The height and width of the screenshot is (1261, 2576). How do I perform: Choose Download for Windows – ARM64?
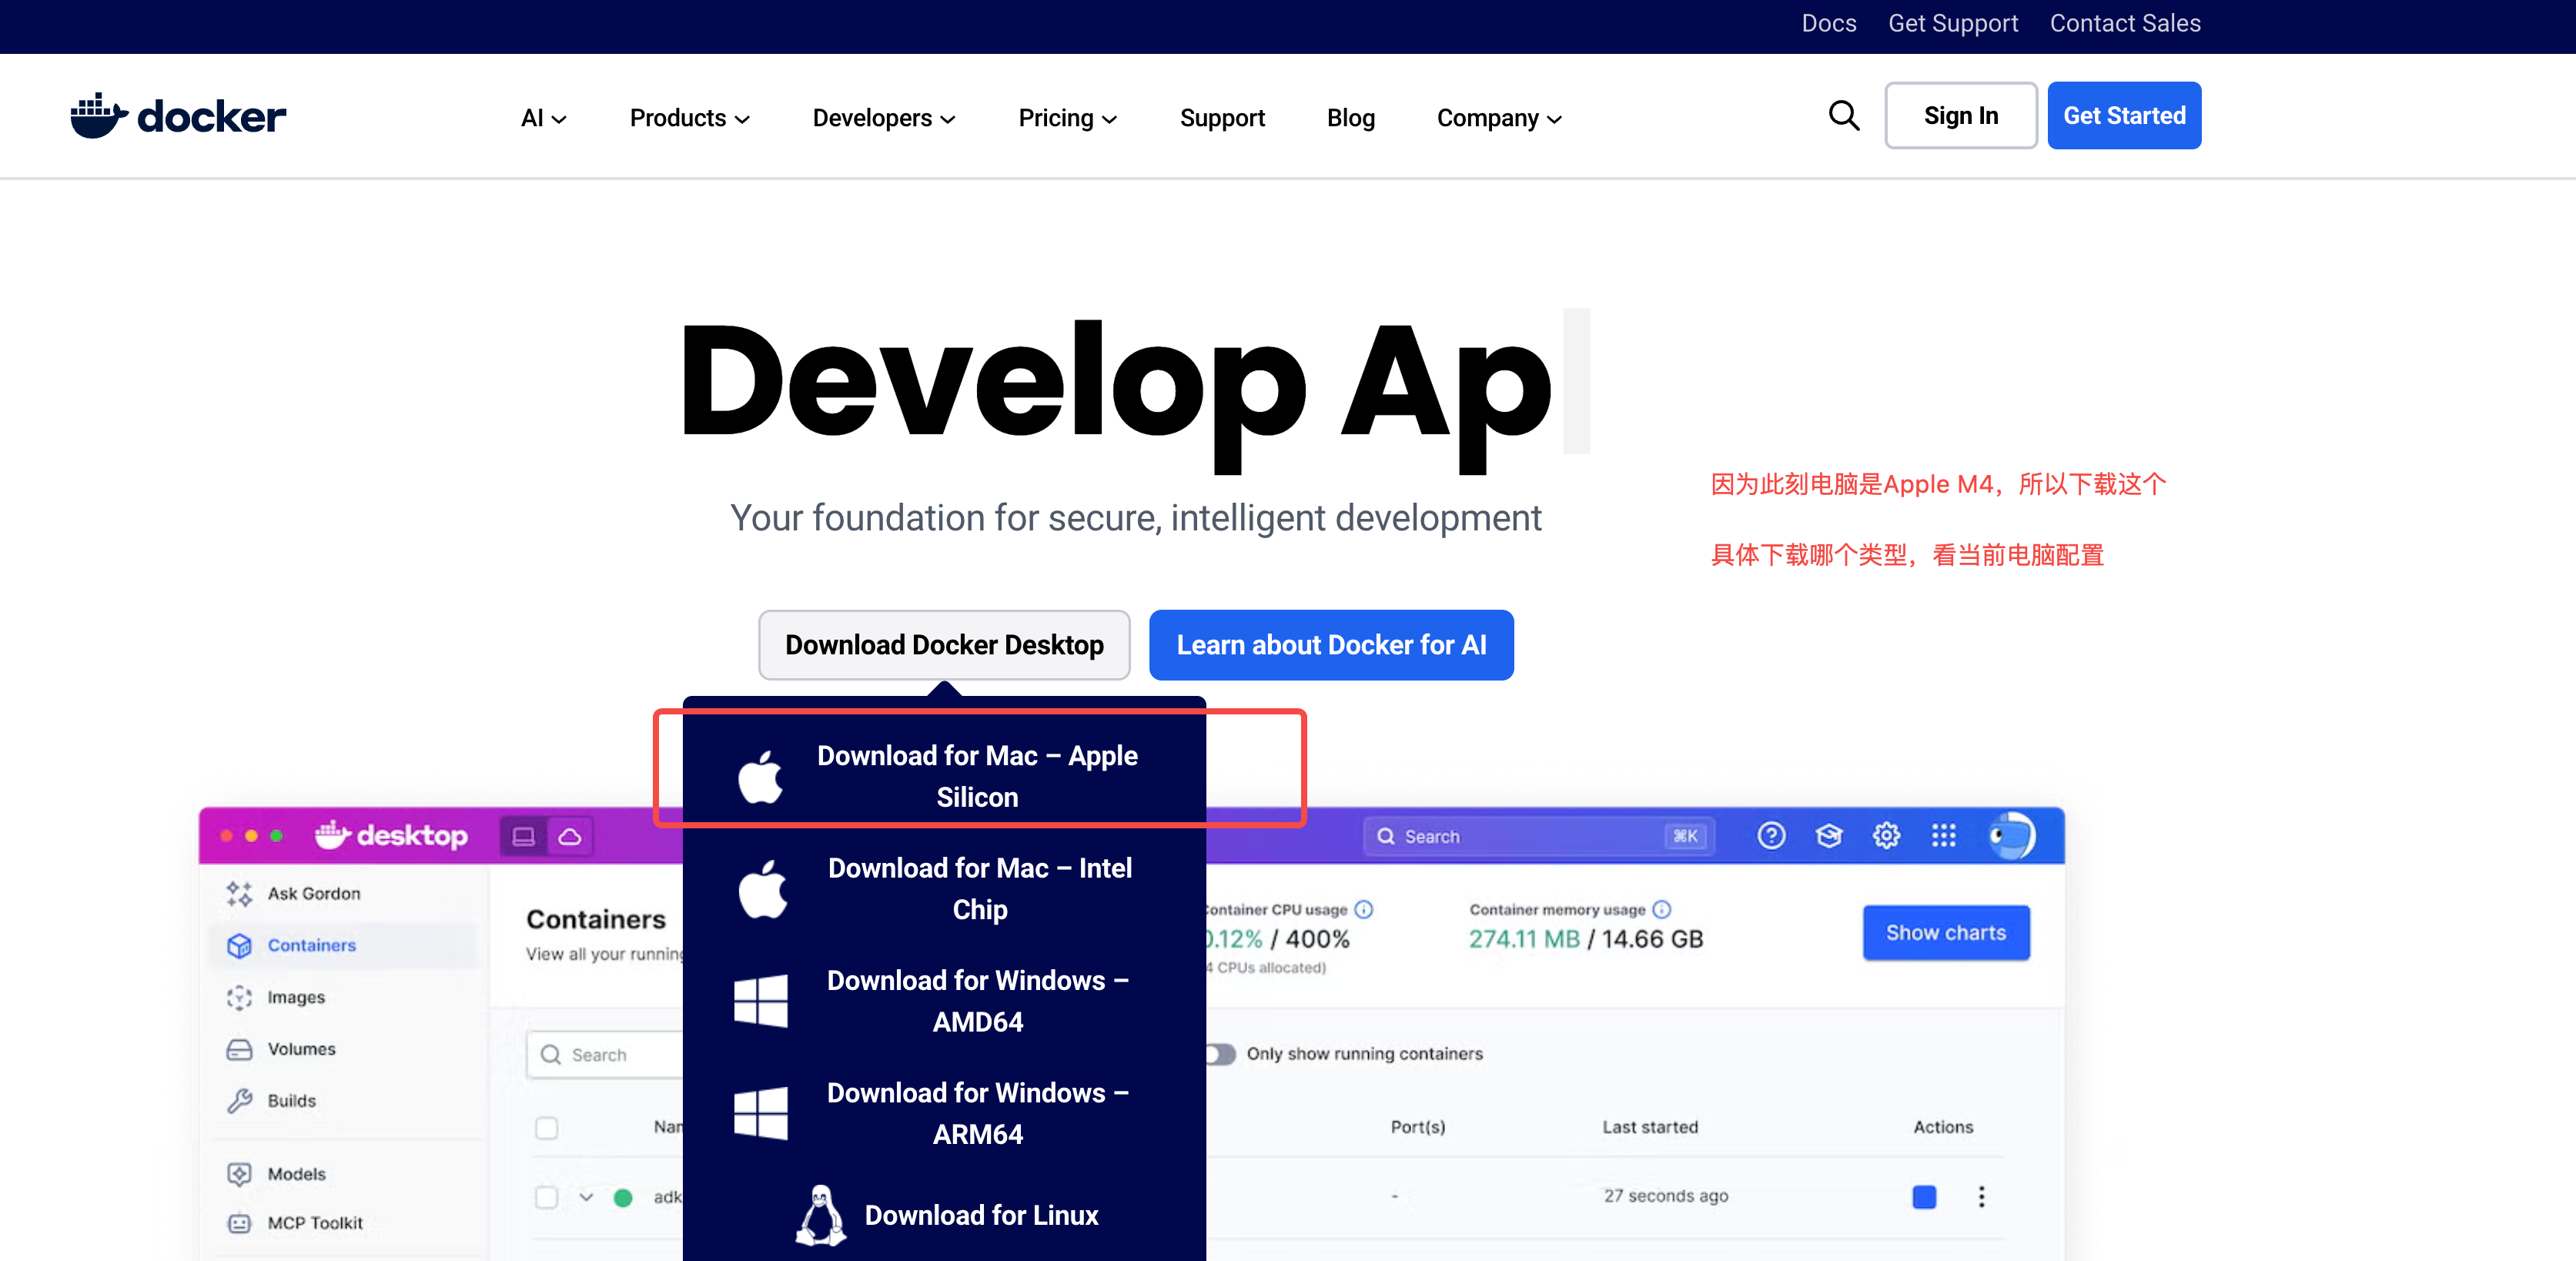pos(944,1113)
